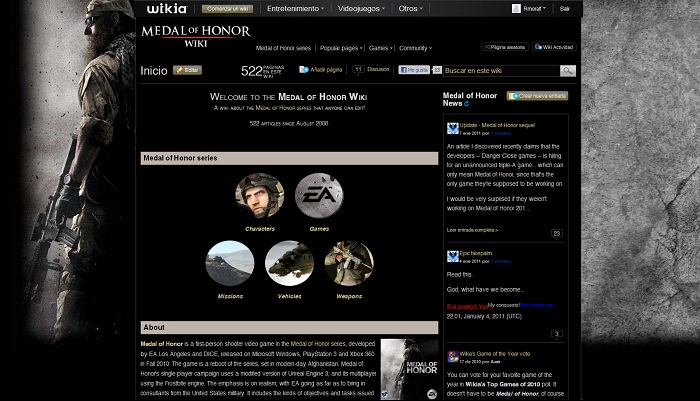Click the Vehicles caption link
Image resolution: width=700 pixels, height=401 pixels.
289,296
